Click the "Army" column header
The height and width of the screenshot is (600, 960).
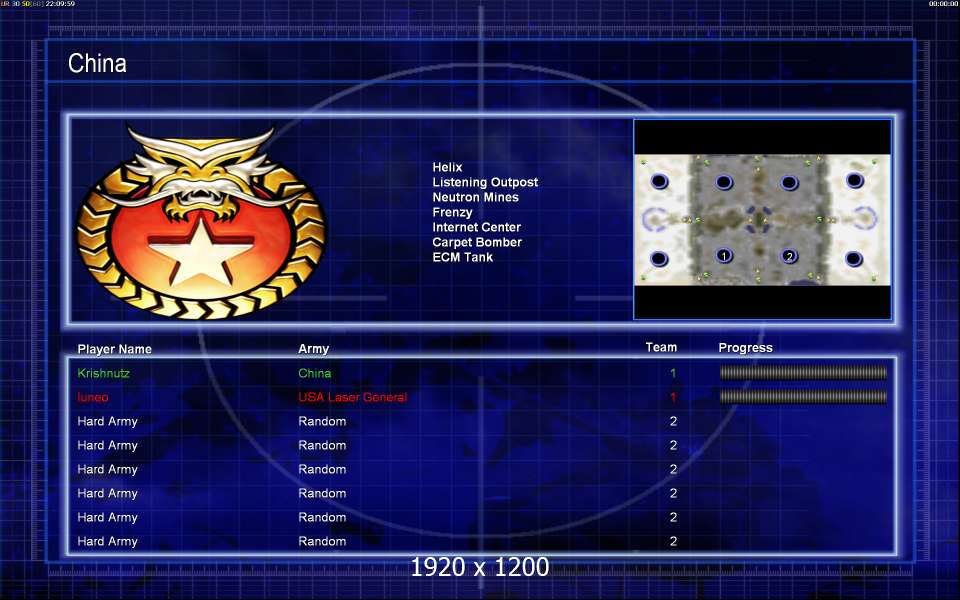tap(313, 349)
